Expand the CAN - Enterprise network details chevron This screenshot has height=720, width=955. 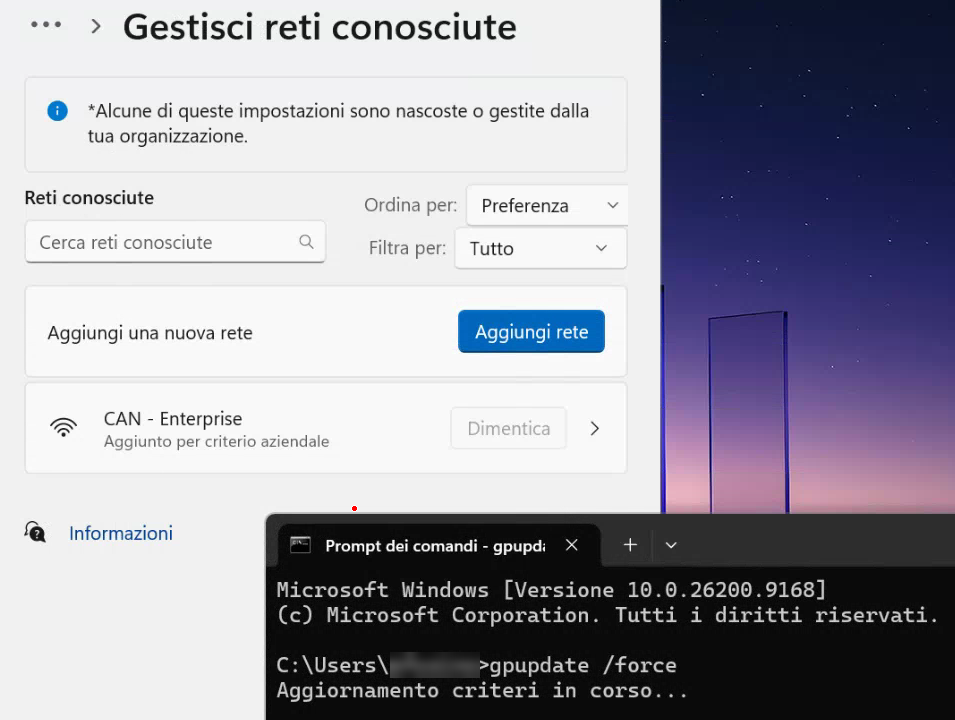coord(595,428)
